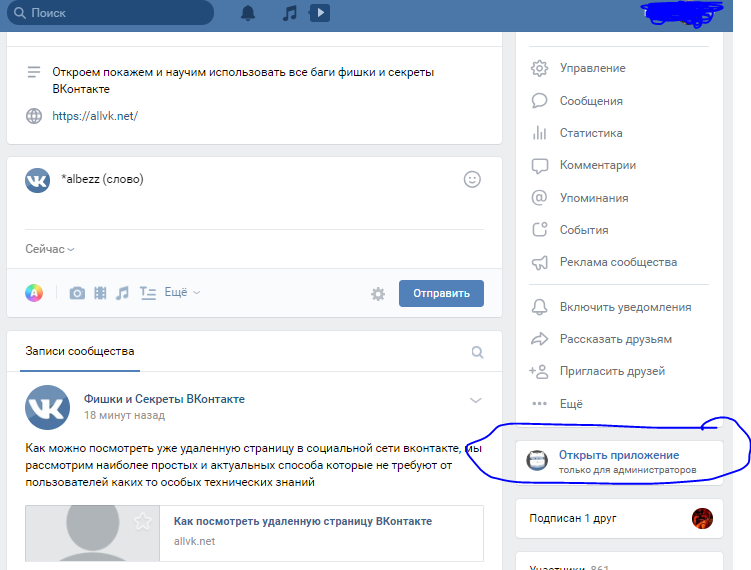This screenshot has height=570, width=751.
Task: Open post settings gear icon
Action: click(378, 294)
